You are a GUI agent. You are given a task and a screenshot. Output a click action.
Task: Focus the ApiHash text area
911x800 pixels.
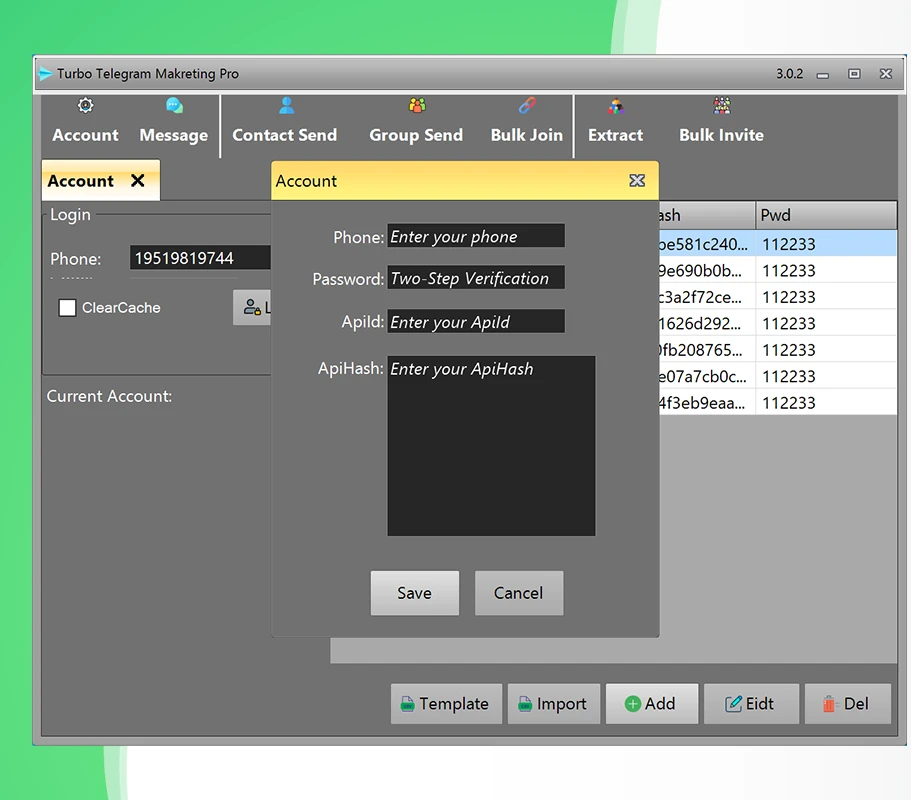tap(491, 446)
